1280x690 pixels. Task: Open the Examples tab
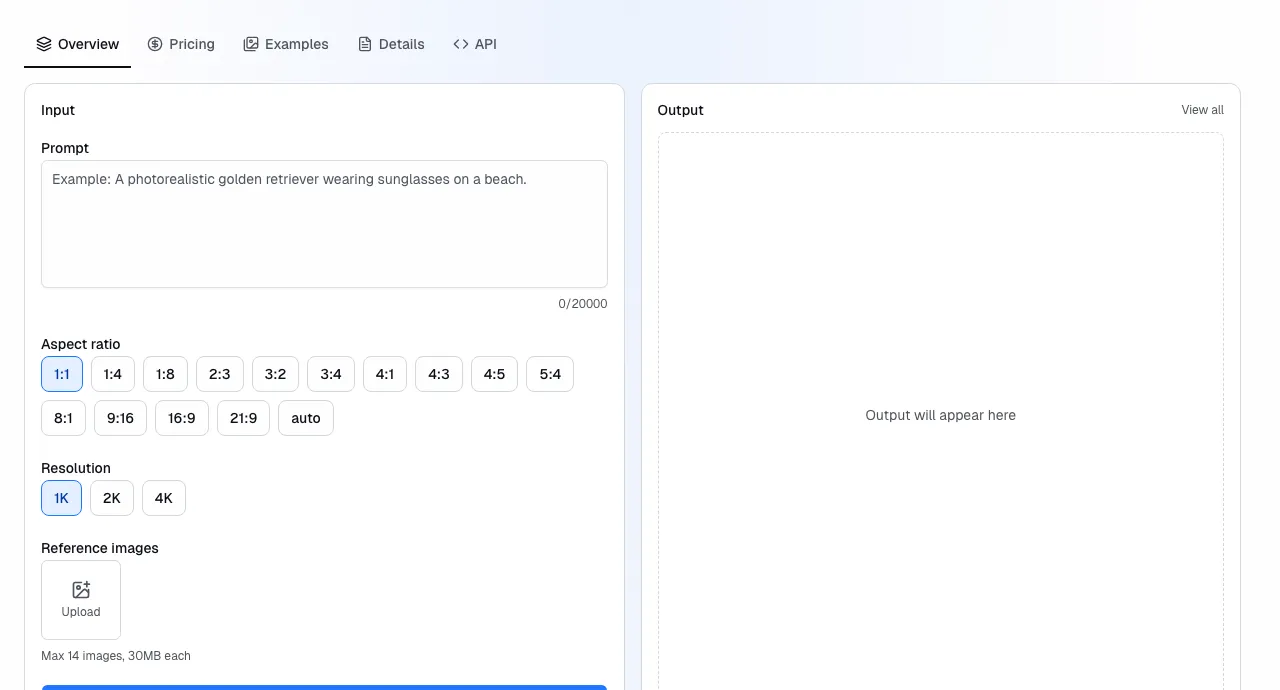click(286, 44)
